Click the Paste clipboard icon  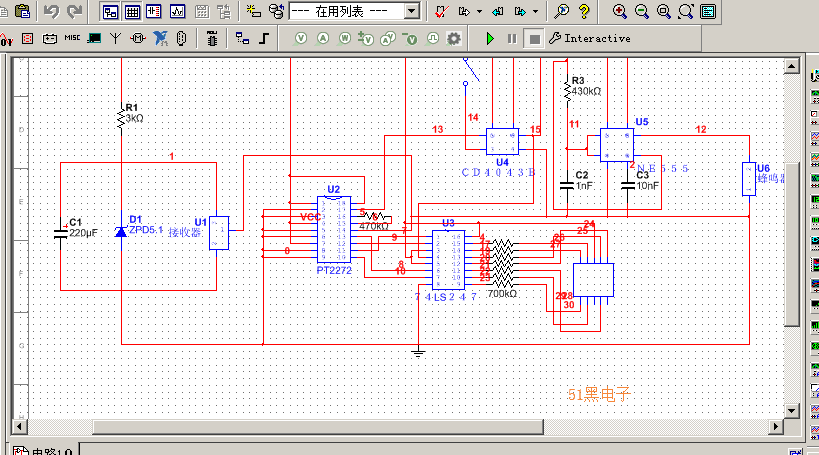[x=22, y=11]
